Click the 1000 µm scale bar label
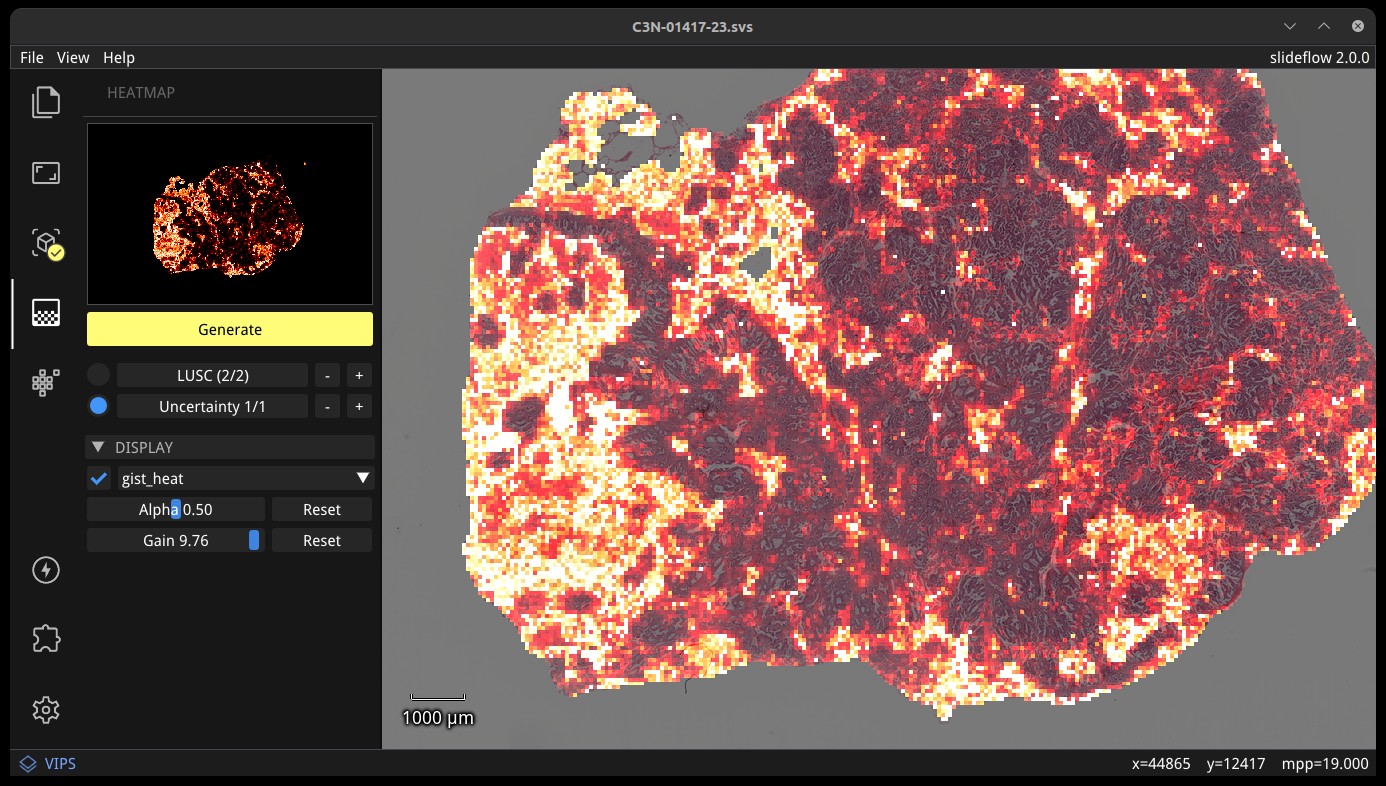Screen dimensions: 1386x786 438,717
